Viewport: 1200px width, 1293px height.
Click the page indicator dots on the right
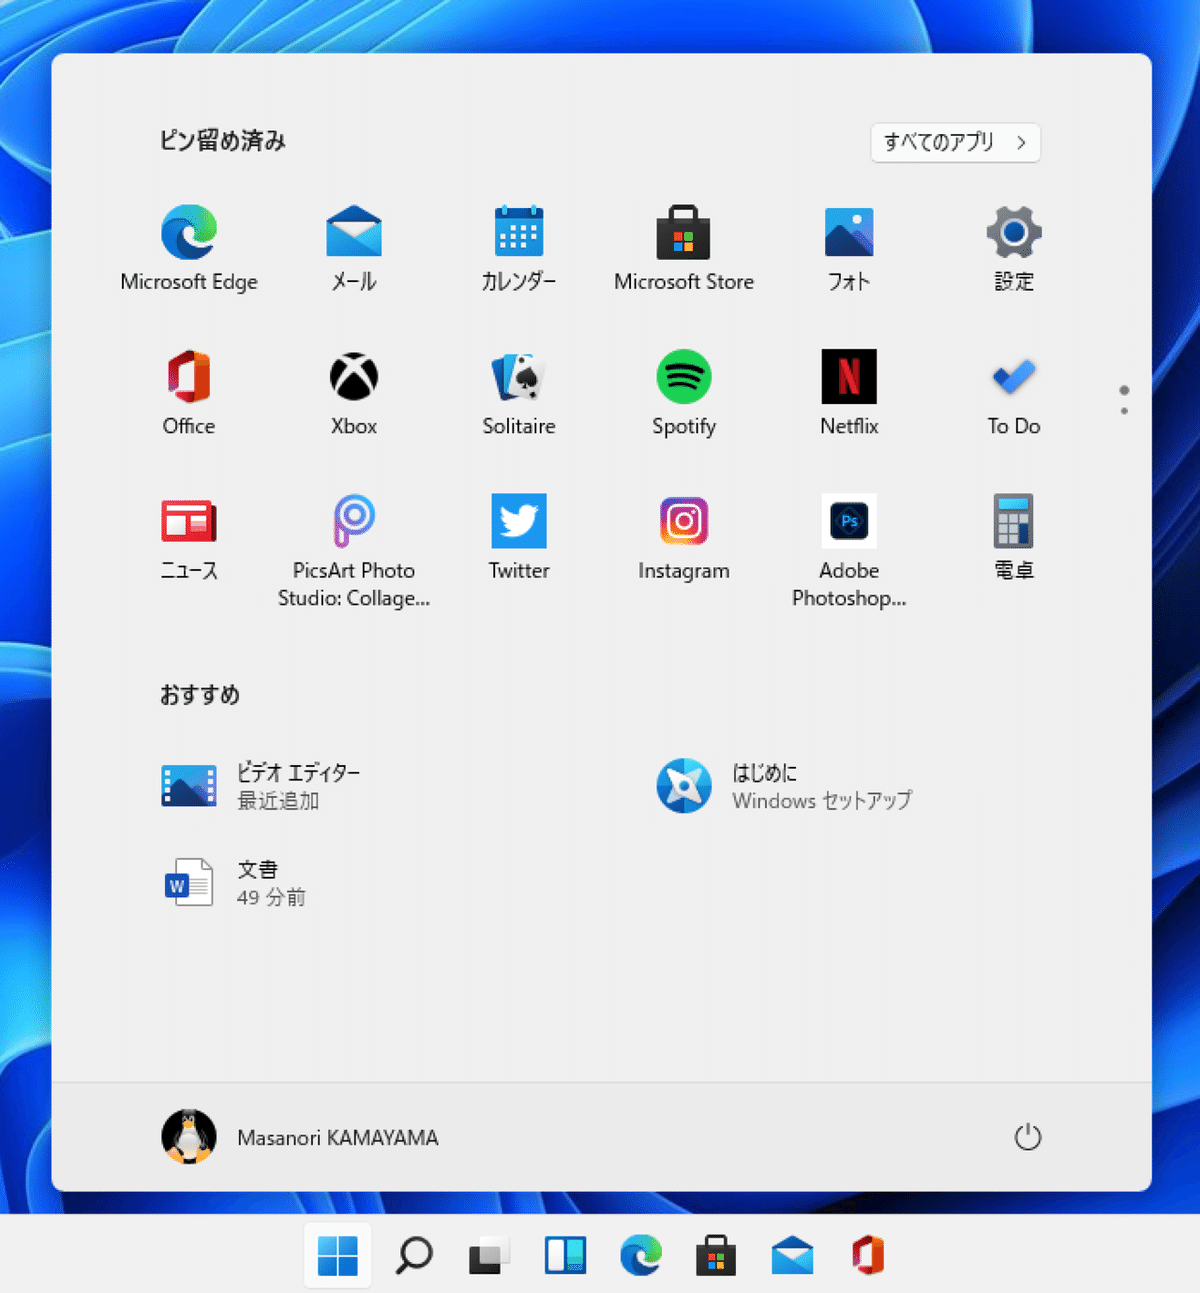coord(1123,397)
